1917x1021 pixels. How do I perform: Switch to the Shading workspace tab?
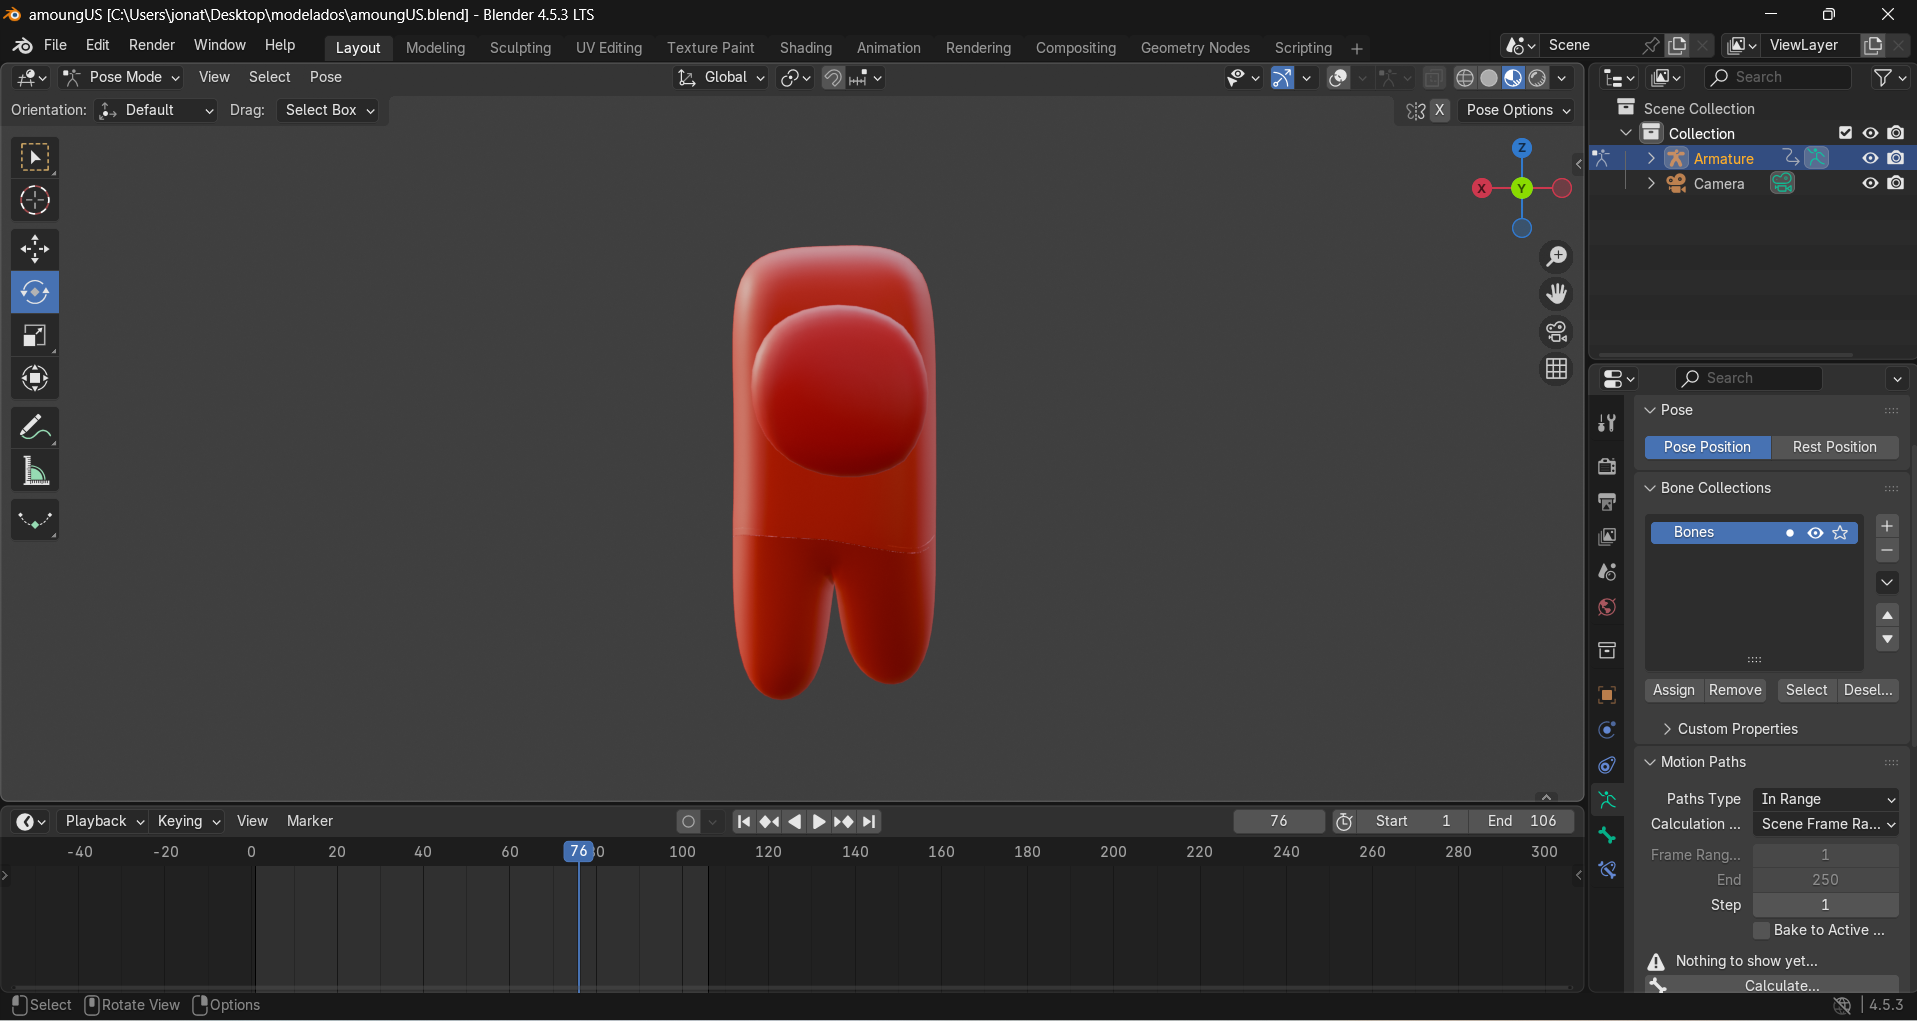pos(806,47)
